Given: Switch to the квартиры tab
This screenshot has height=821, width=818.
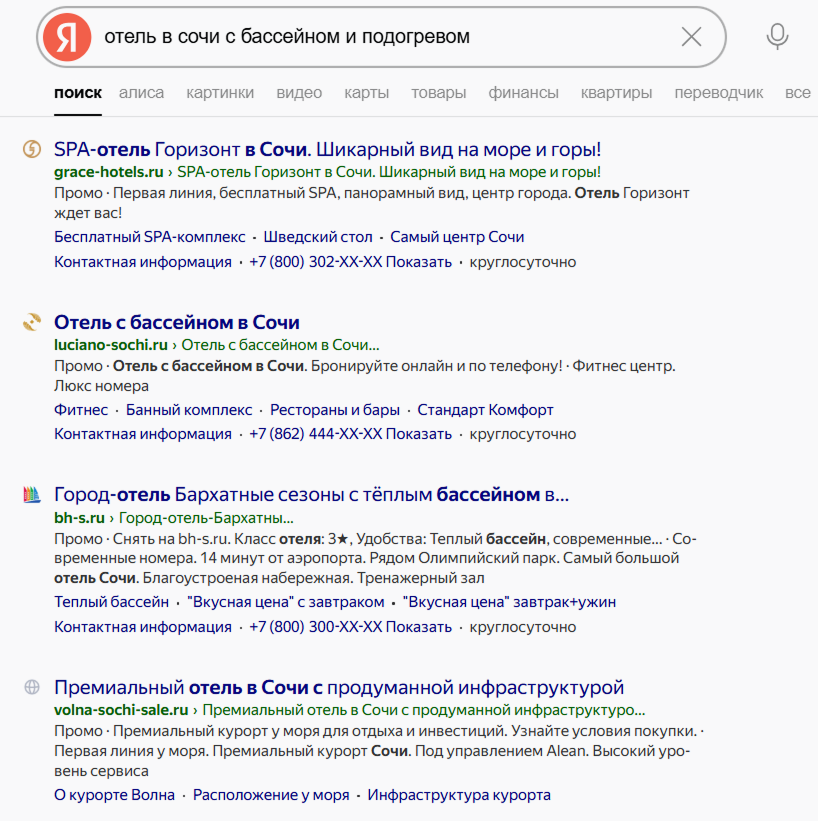Looking at the screenshot, I should (616, 93).
